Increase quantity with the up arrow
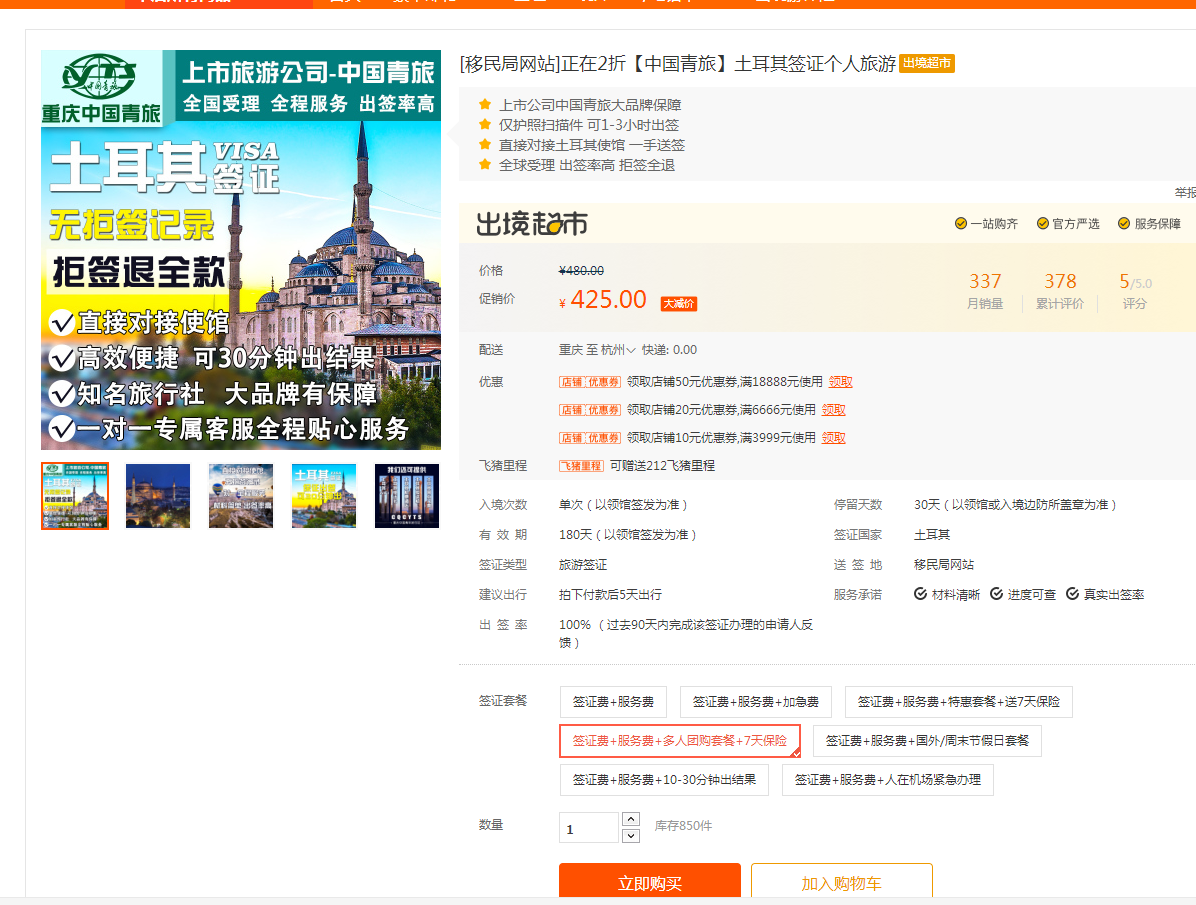 pyautogui.click(x=631, y=819)
